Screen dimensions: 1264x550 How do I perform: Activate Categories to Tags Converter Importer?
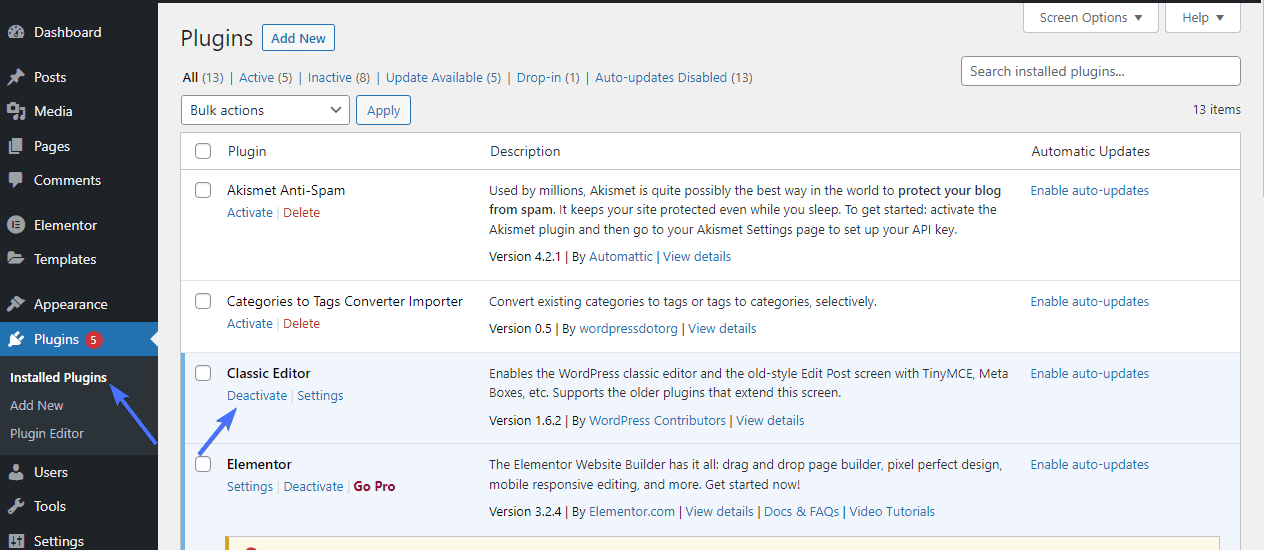pos(250,323)
